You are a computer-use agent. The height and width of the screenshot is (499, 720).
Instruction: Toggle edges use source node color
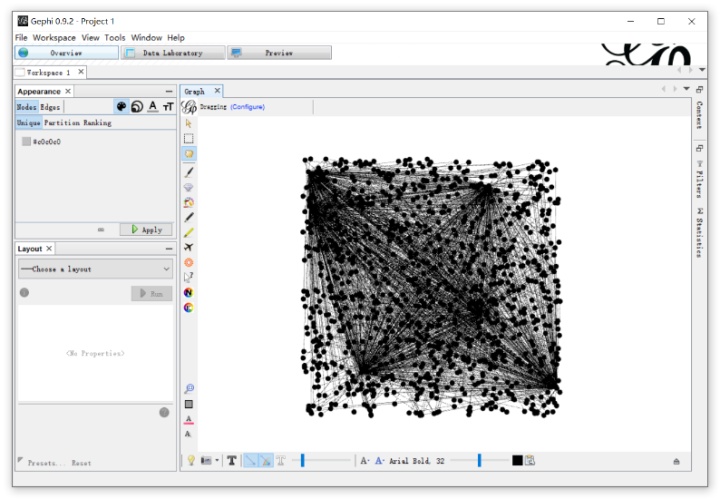click(x=265, y=460)
